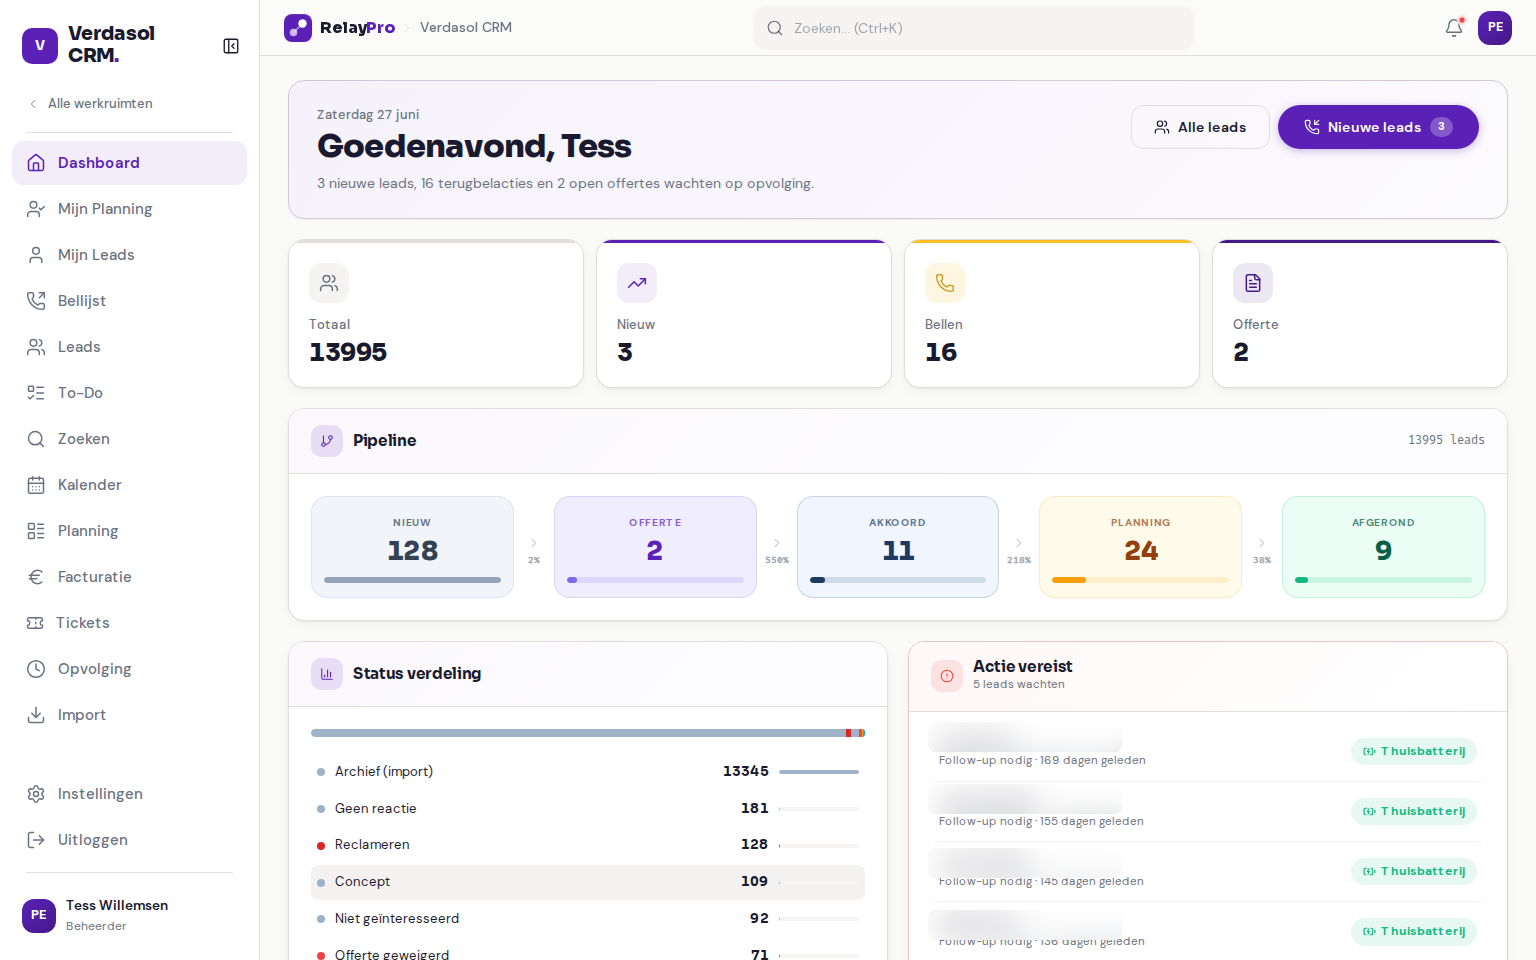Click the Verdasol V logo badge
1536x960 pixels.
[x=40, y=45]
